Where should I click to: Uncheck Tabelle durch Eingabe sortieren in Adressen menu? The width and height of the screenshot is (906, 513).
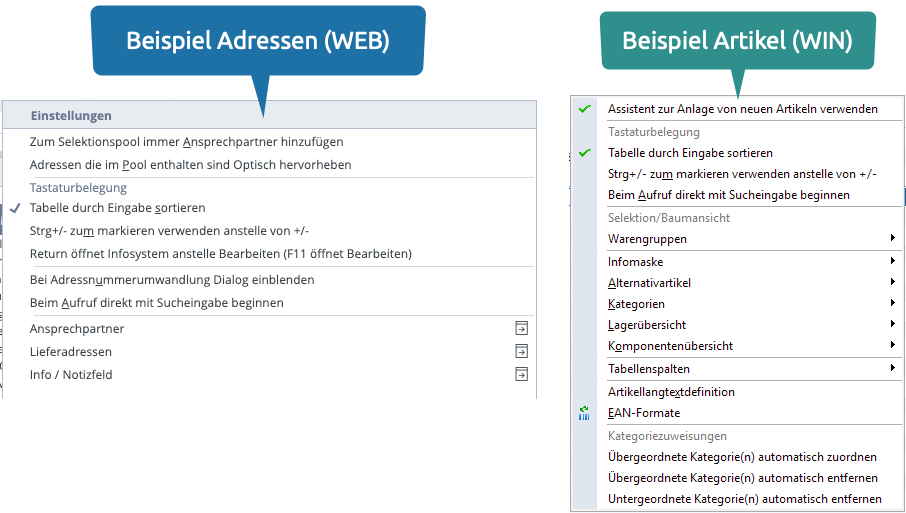tap(117, 208)
